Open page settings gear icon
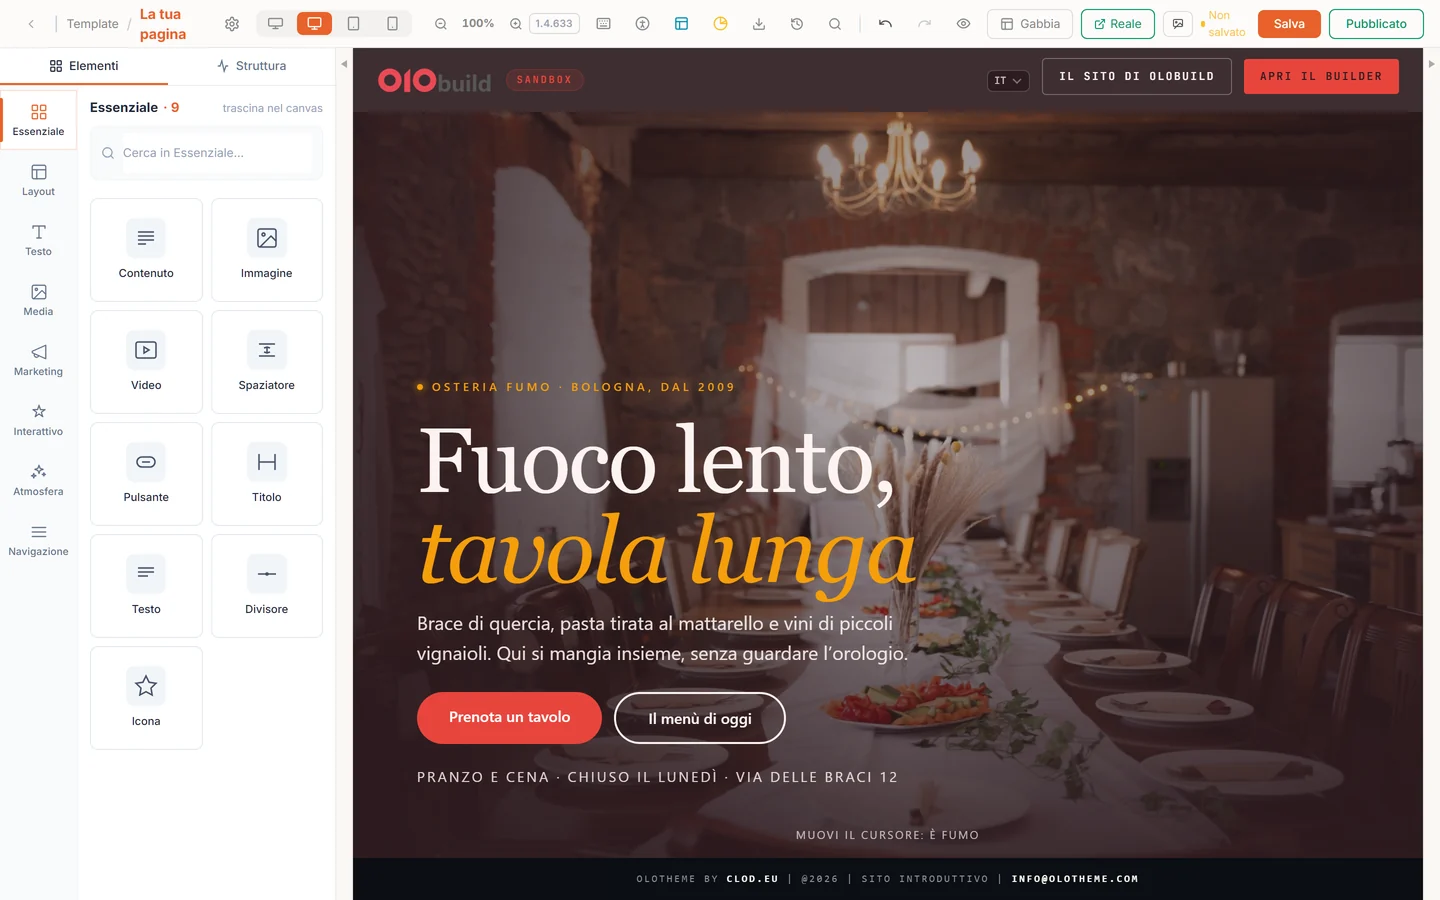Image resolution: width=1440 pixels, height=900 pixels. click(232, 24)
